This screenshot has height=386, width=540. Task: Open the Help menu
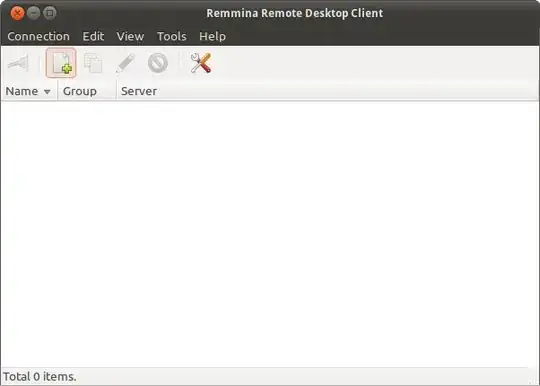point(212,36)
